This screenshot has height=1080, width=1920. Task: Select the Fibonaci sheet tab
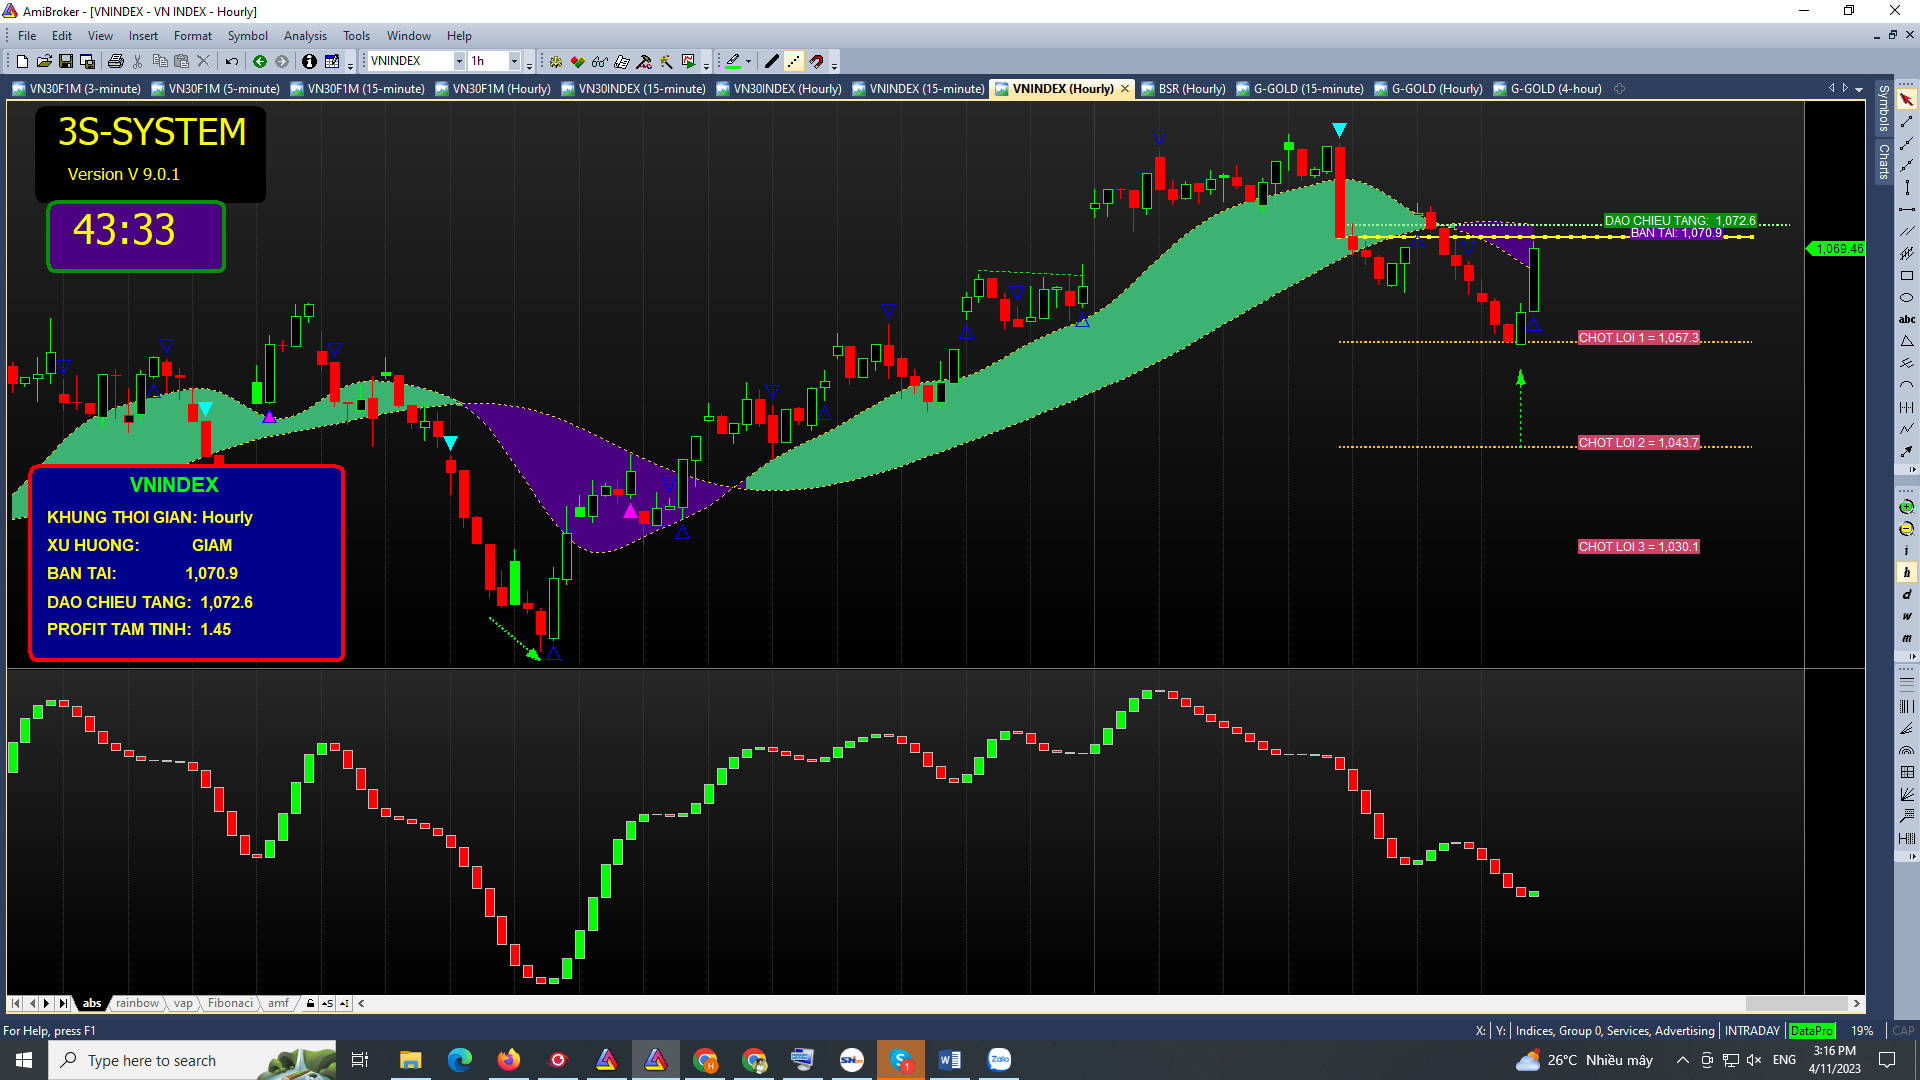[x=230, y=1003]
